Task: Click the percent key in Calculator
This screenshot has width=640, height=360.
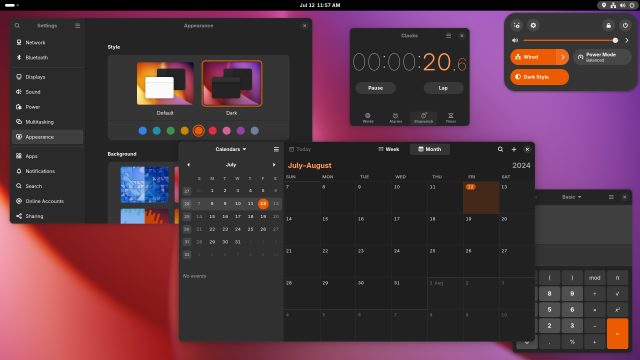Action: point(572,342)
